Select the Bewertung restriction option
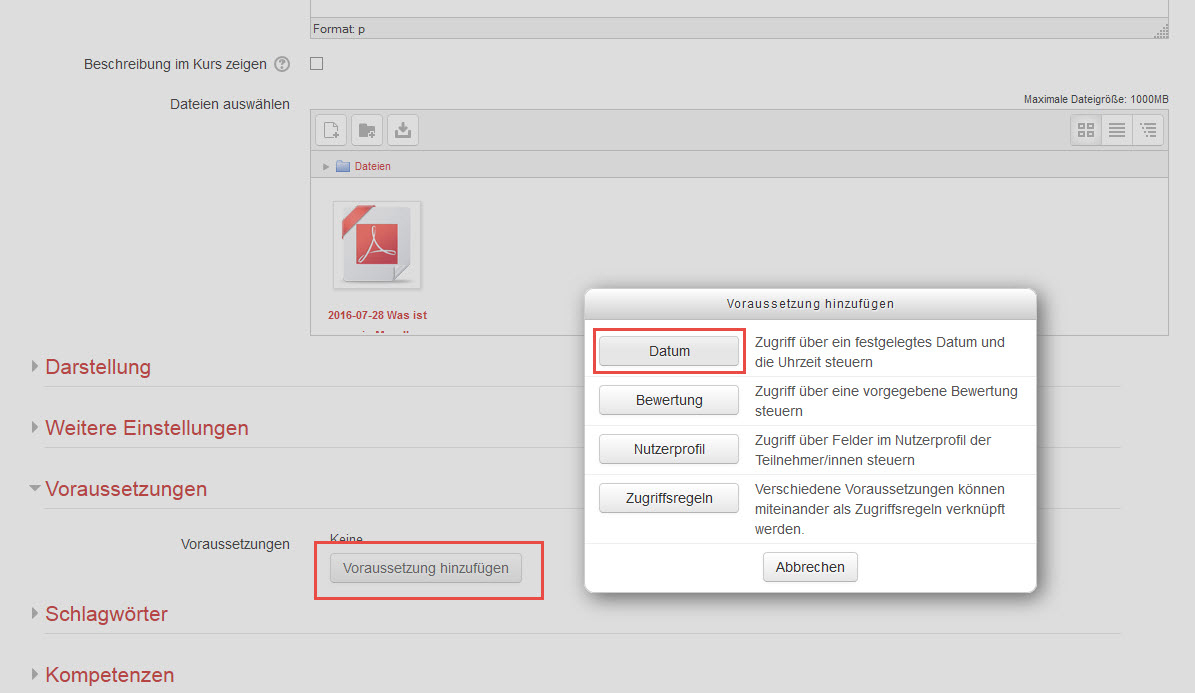1195x693 pixels. click(669, 400)
